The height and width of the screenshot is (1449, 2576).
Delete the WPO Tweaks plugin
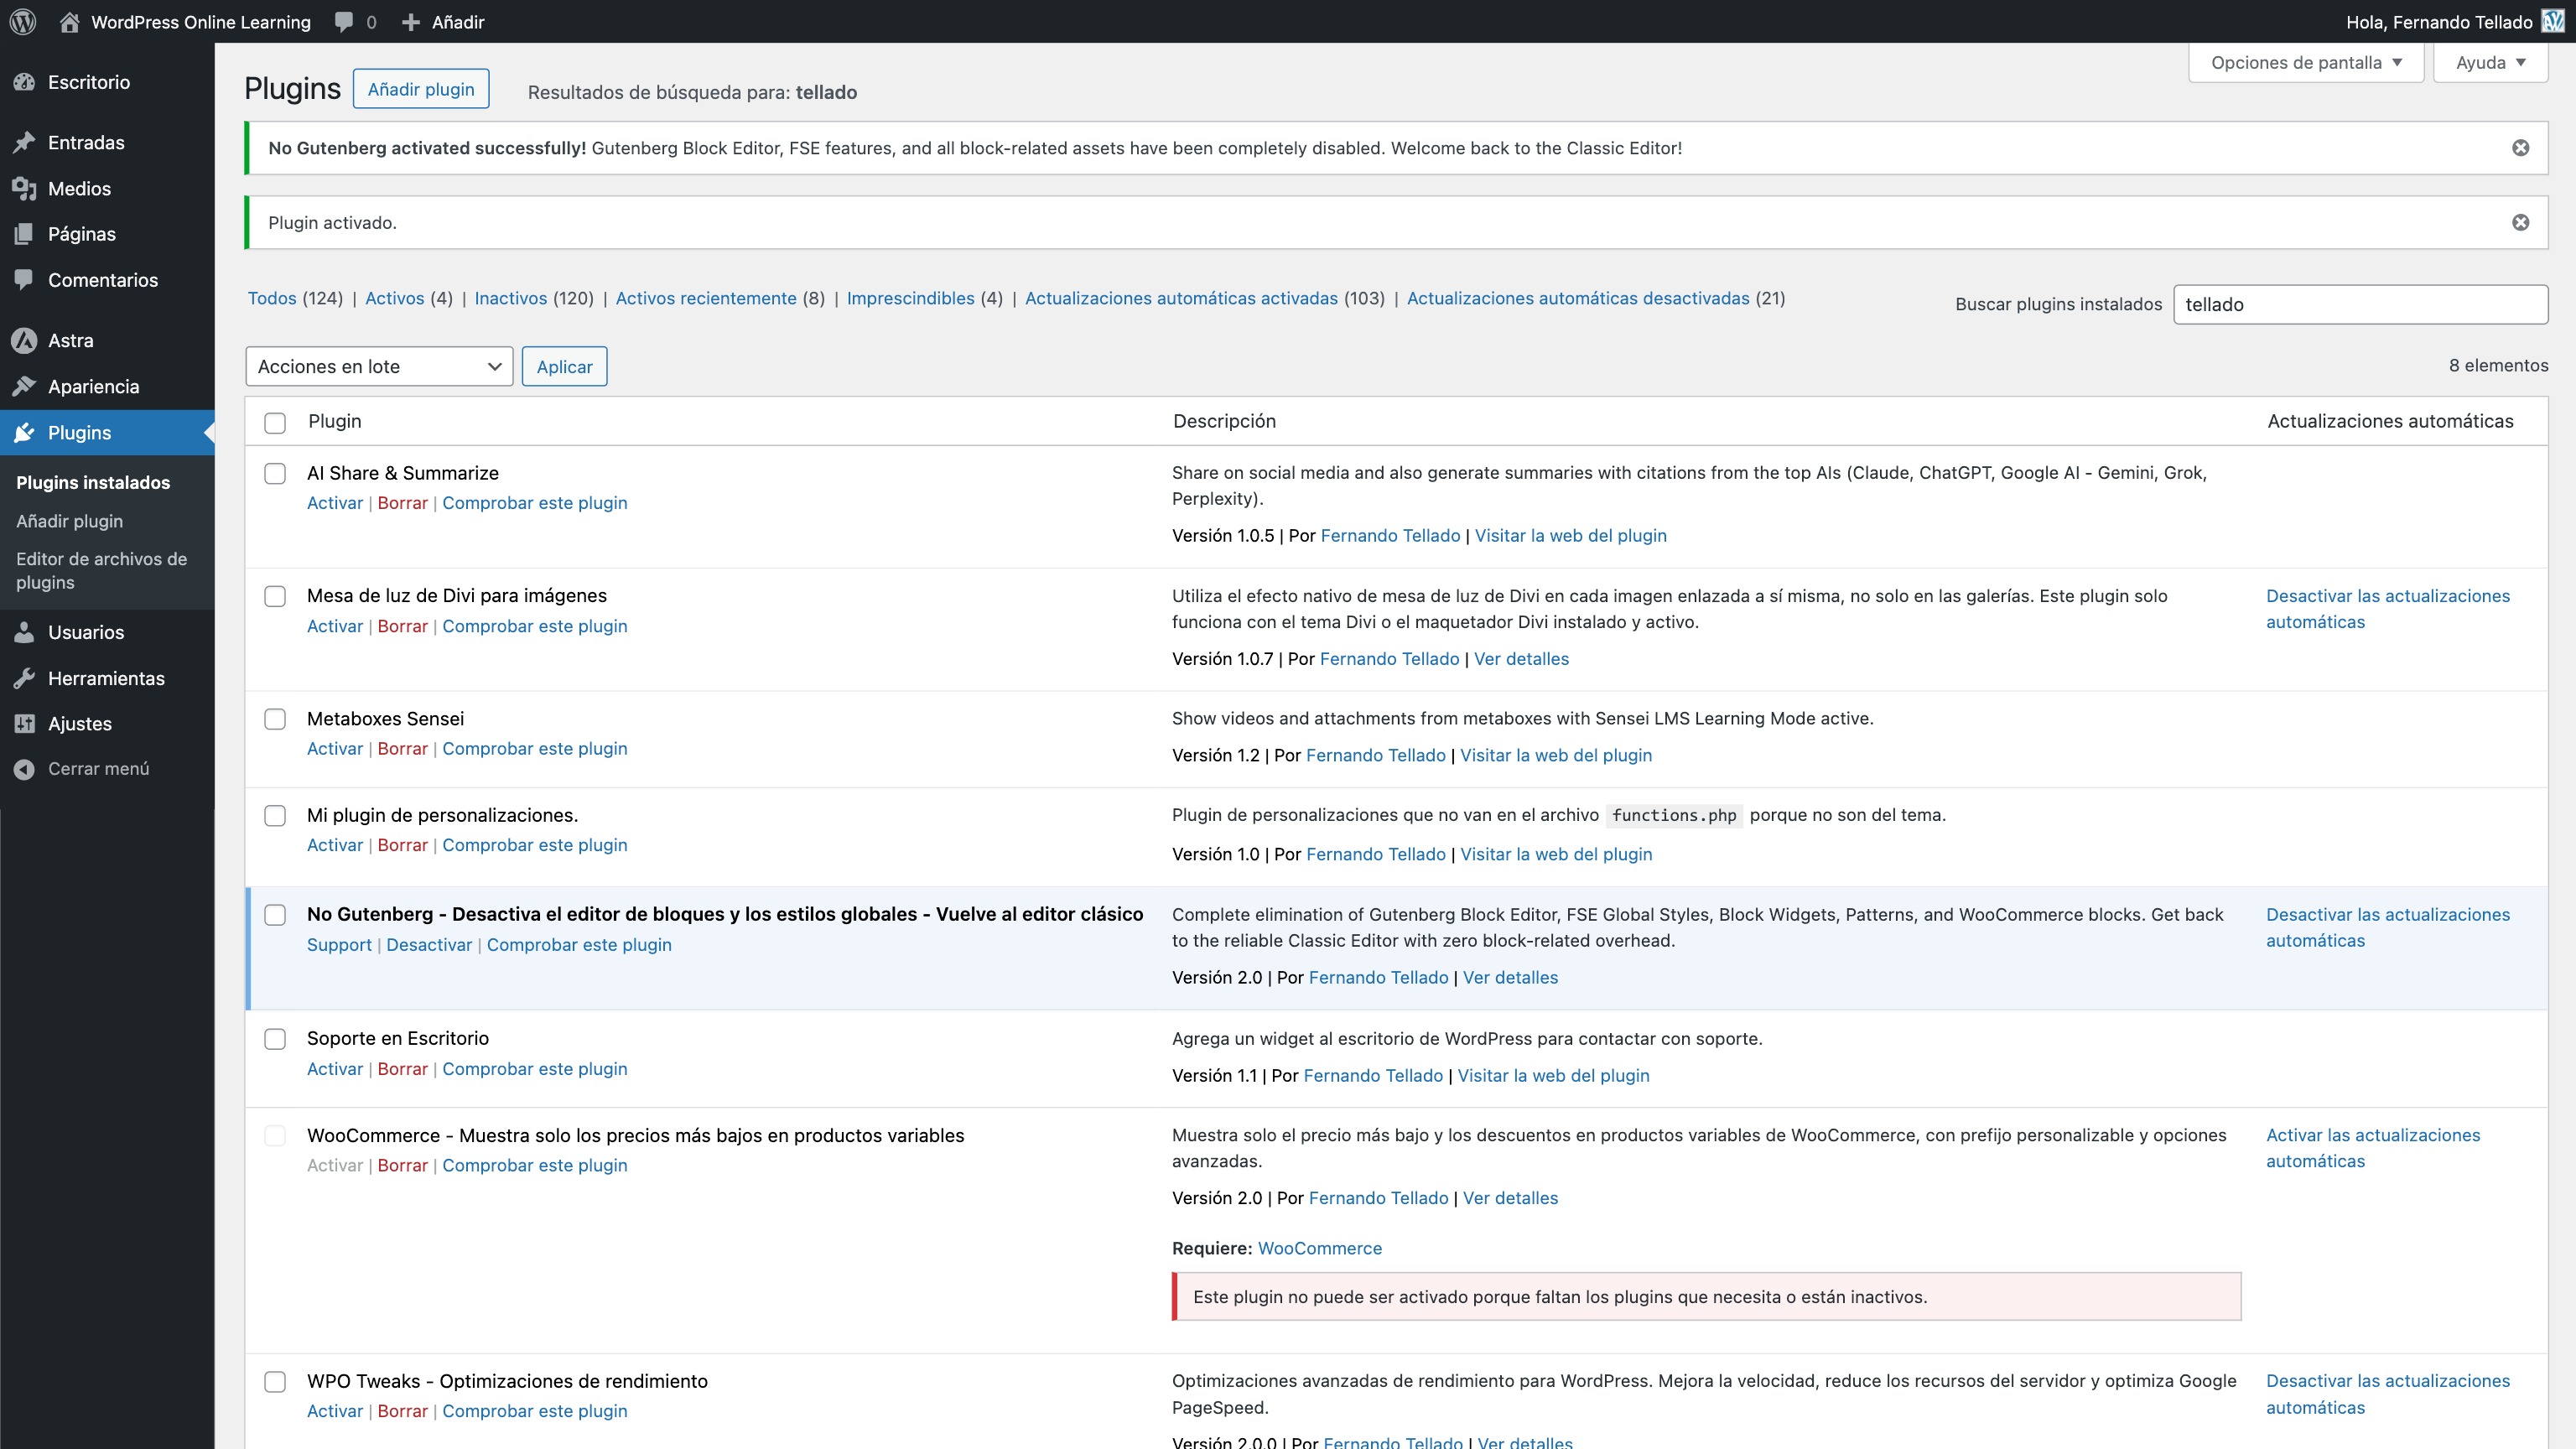pos(402,1411)
